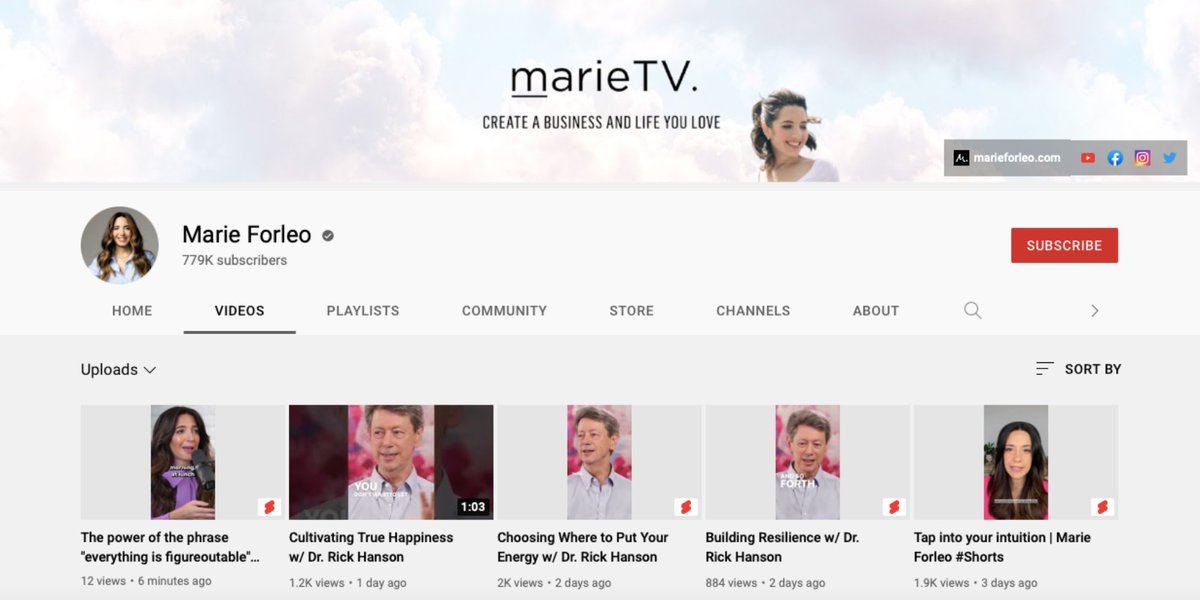
Task: Click the 1:03 duration badge
Action: 472,507
